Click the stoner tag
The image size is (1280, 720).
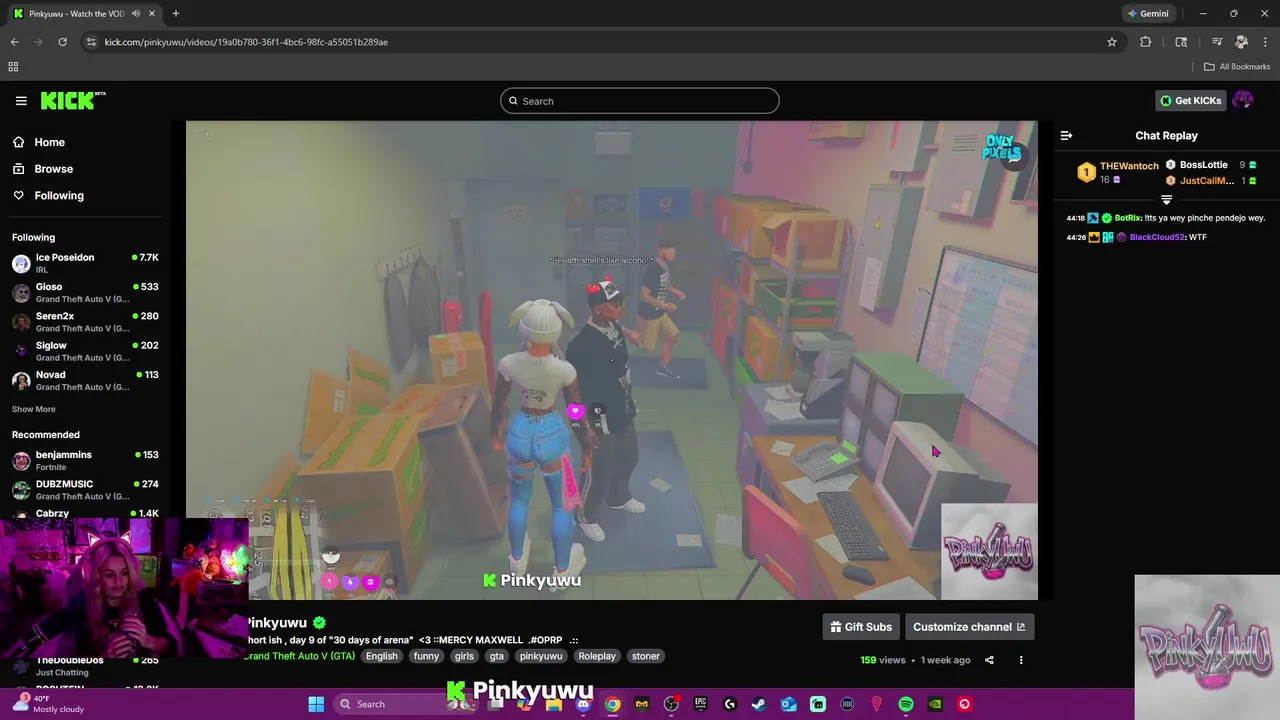point(645,656)
